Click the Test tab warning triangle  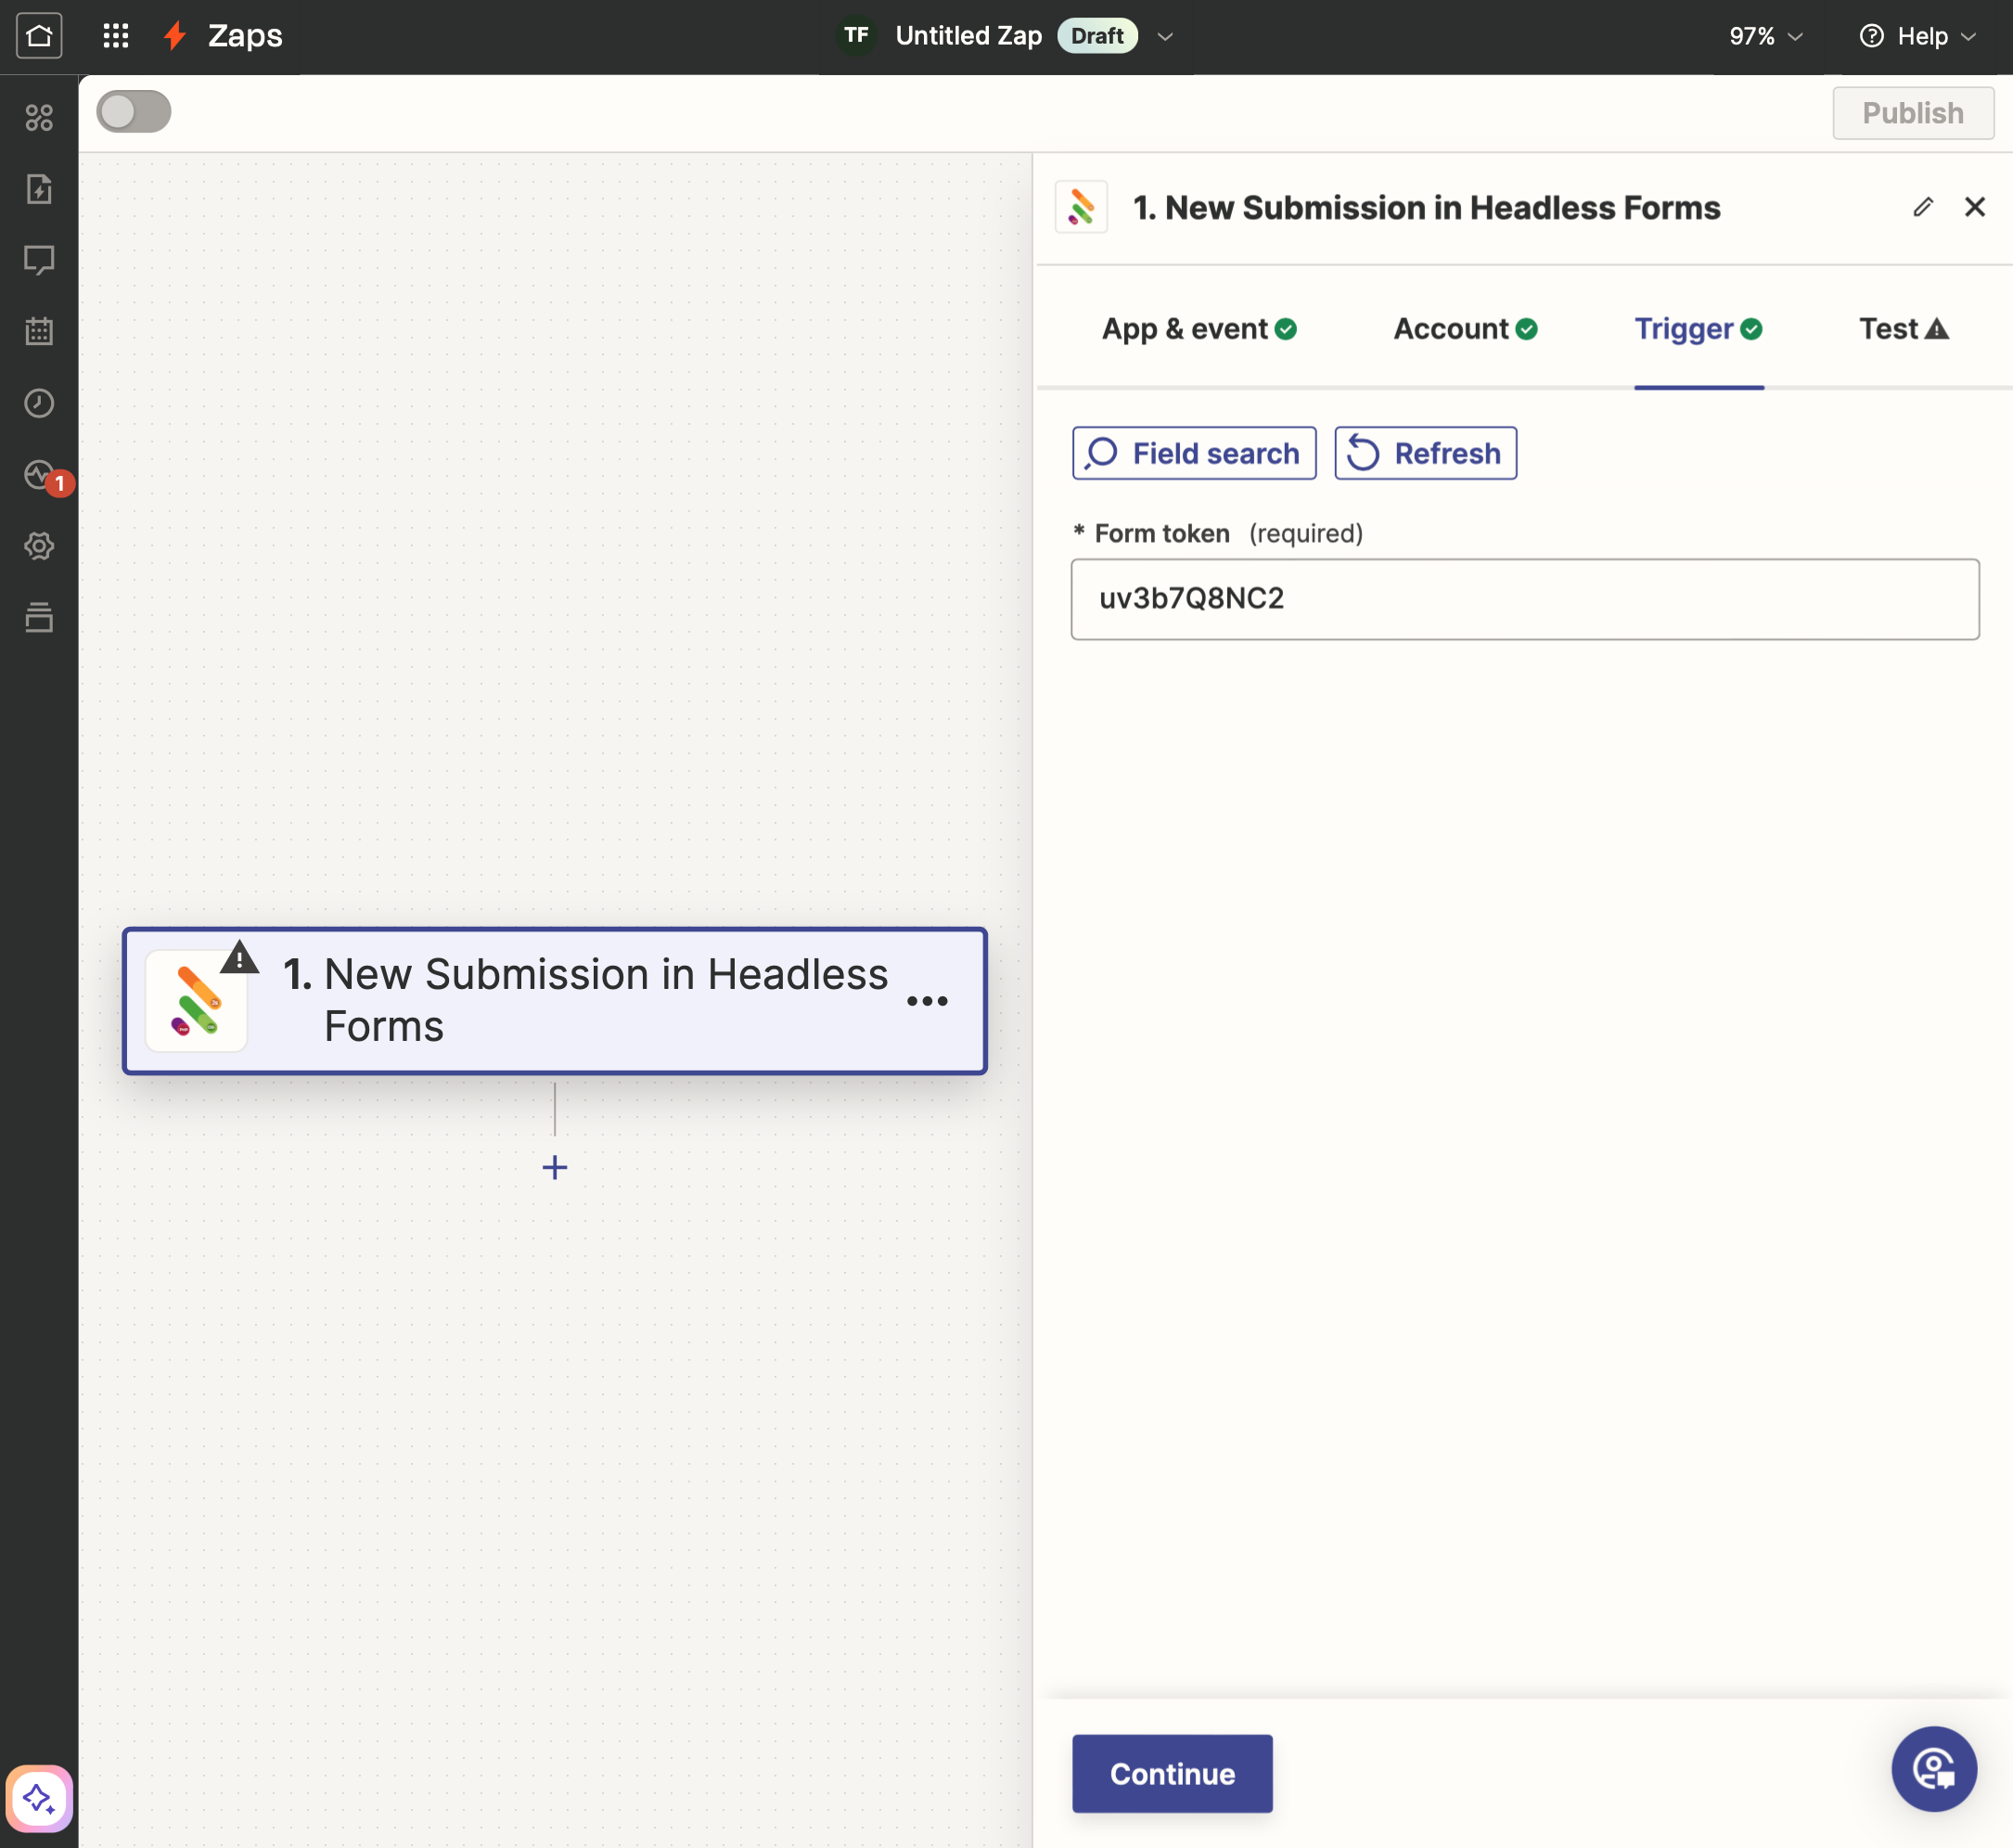pyautogui.click(x=1937, y=329)
